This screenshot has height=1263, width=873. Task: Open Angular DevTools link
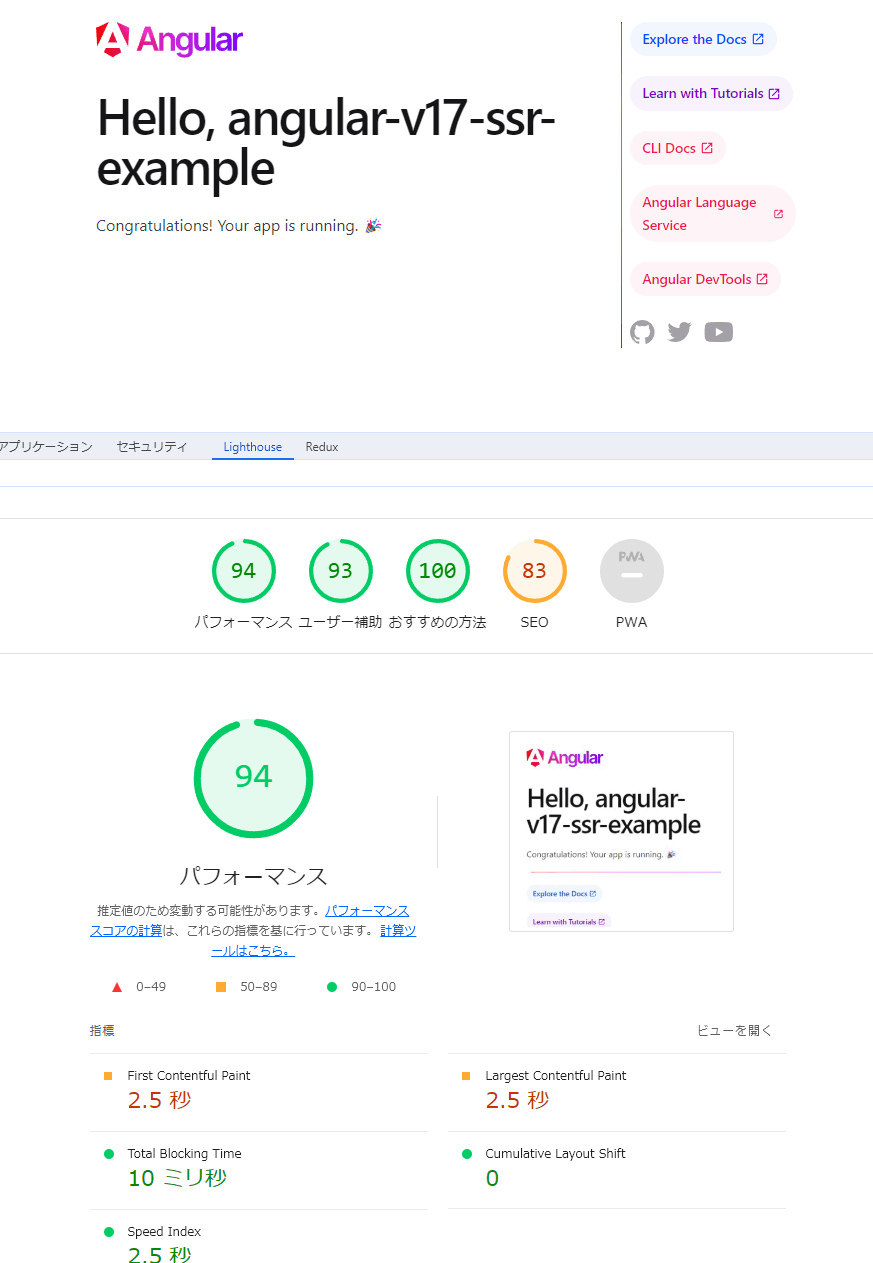705,279
